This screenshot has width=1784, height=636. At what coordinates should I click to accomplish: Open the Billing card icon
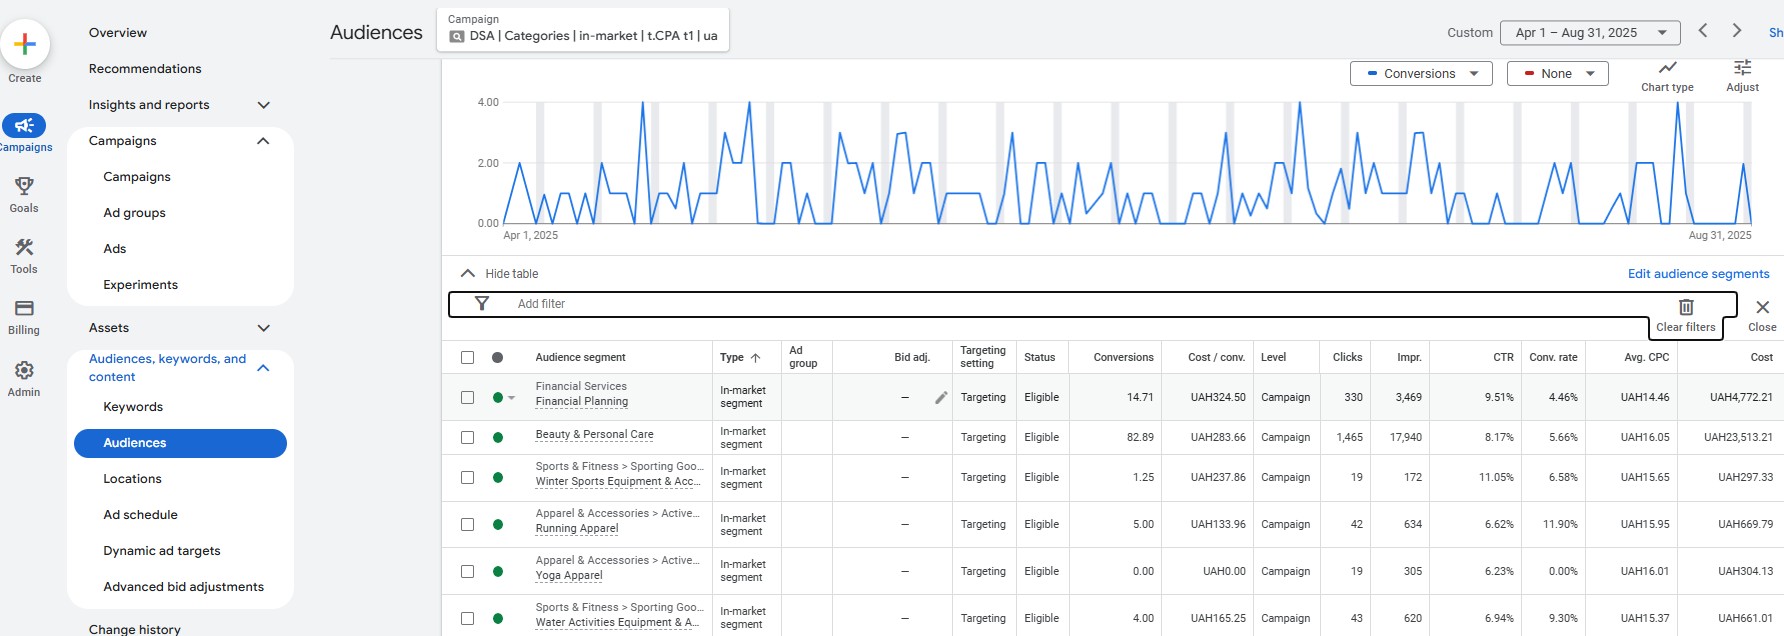[x=24, y=308]
